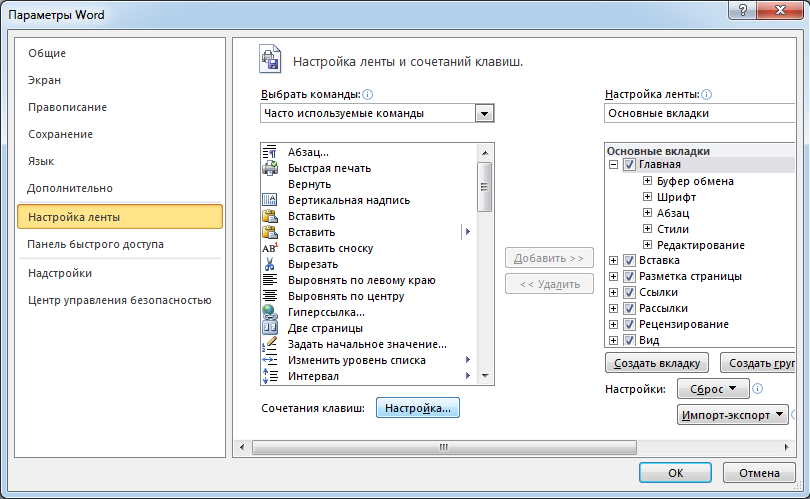Screen dimensions: 810x499
Task: Click the Абзац paragraph icon in command list
Action: click(270, 152)
